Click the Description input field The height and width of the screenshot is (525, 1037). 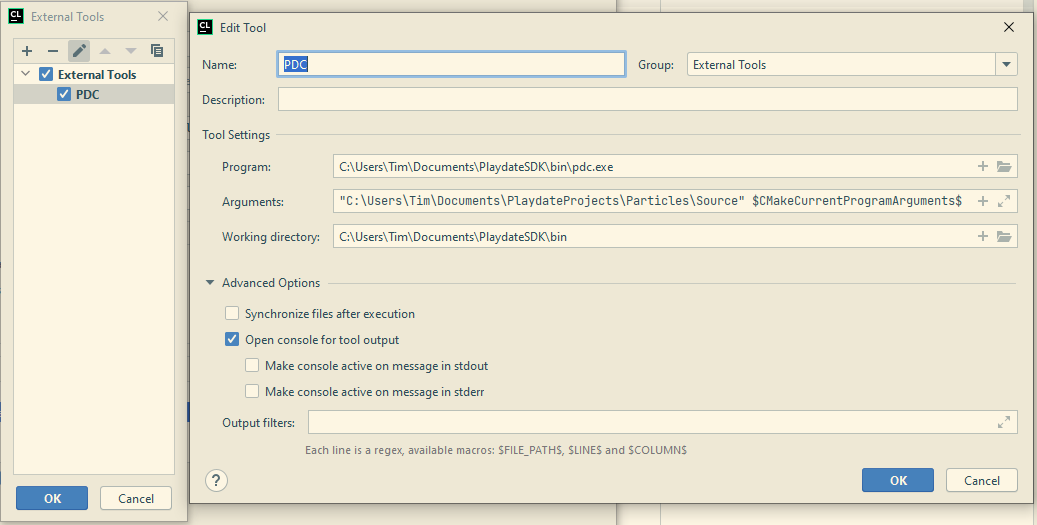coord(647,99)
